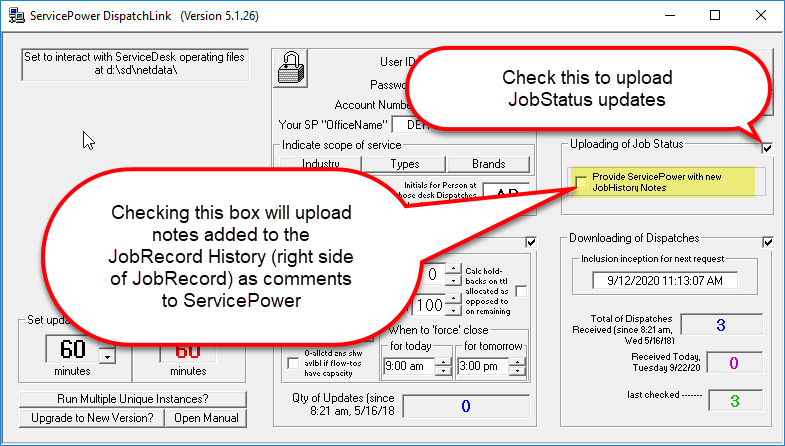
Task: Click Run Multiple Unique Instances?
Action: [x=133, y=399]
